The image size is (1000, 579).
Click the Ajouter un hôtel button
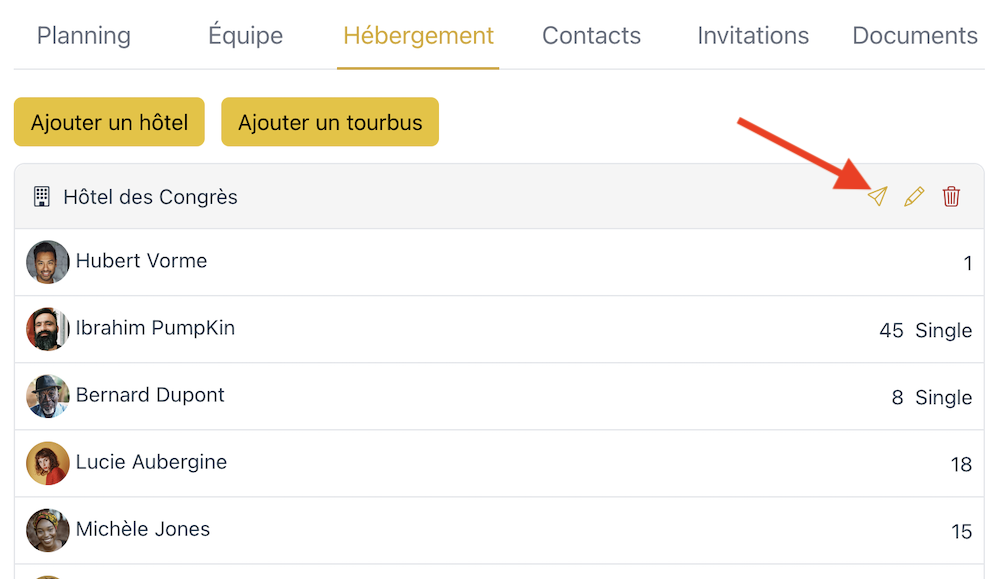click(x=109, y=122)
